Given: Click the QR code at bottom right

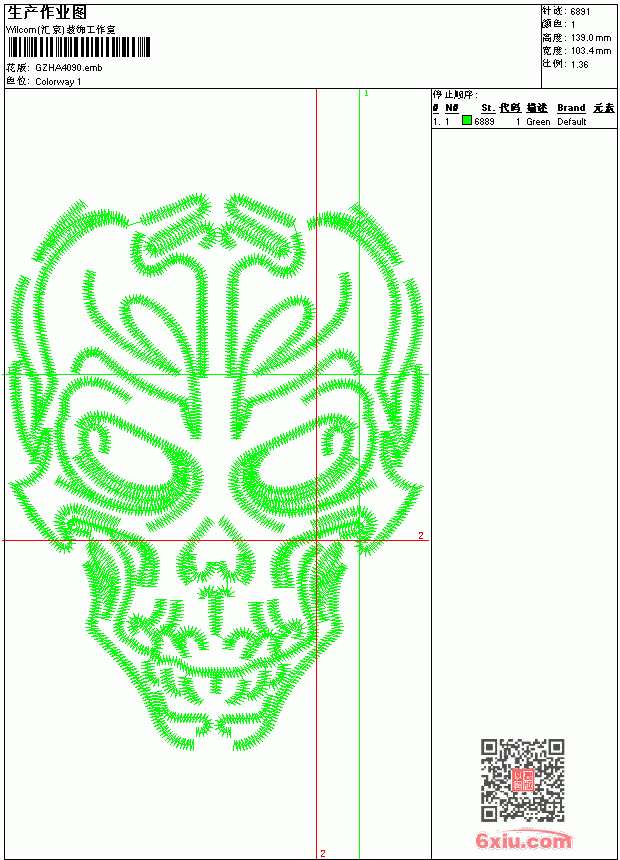Looking at the screenshot, I should tap(522, 780).
